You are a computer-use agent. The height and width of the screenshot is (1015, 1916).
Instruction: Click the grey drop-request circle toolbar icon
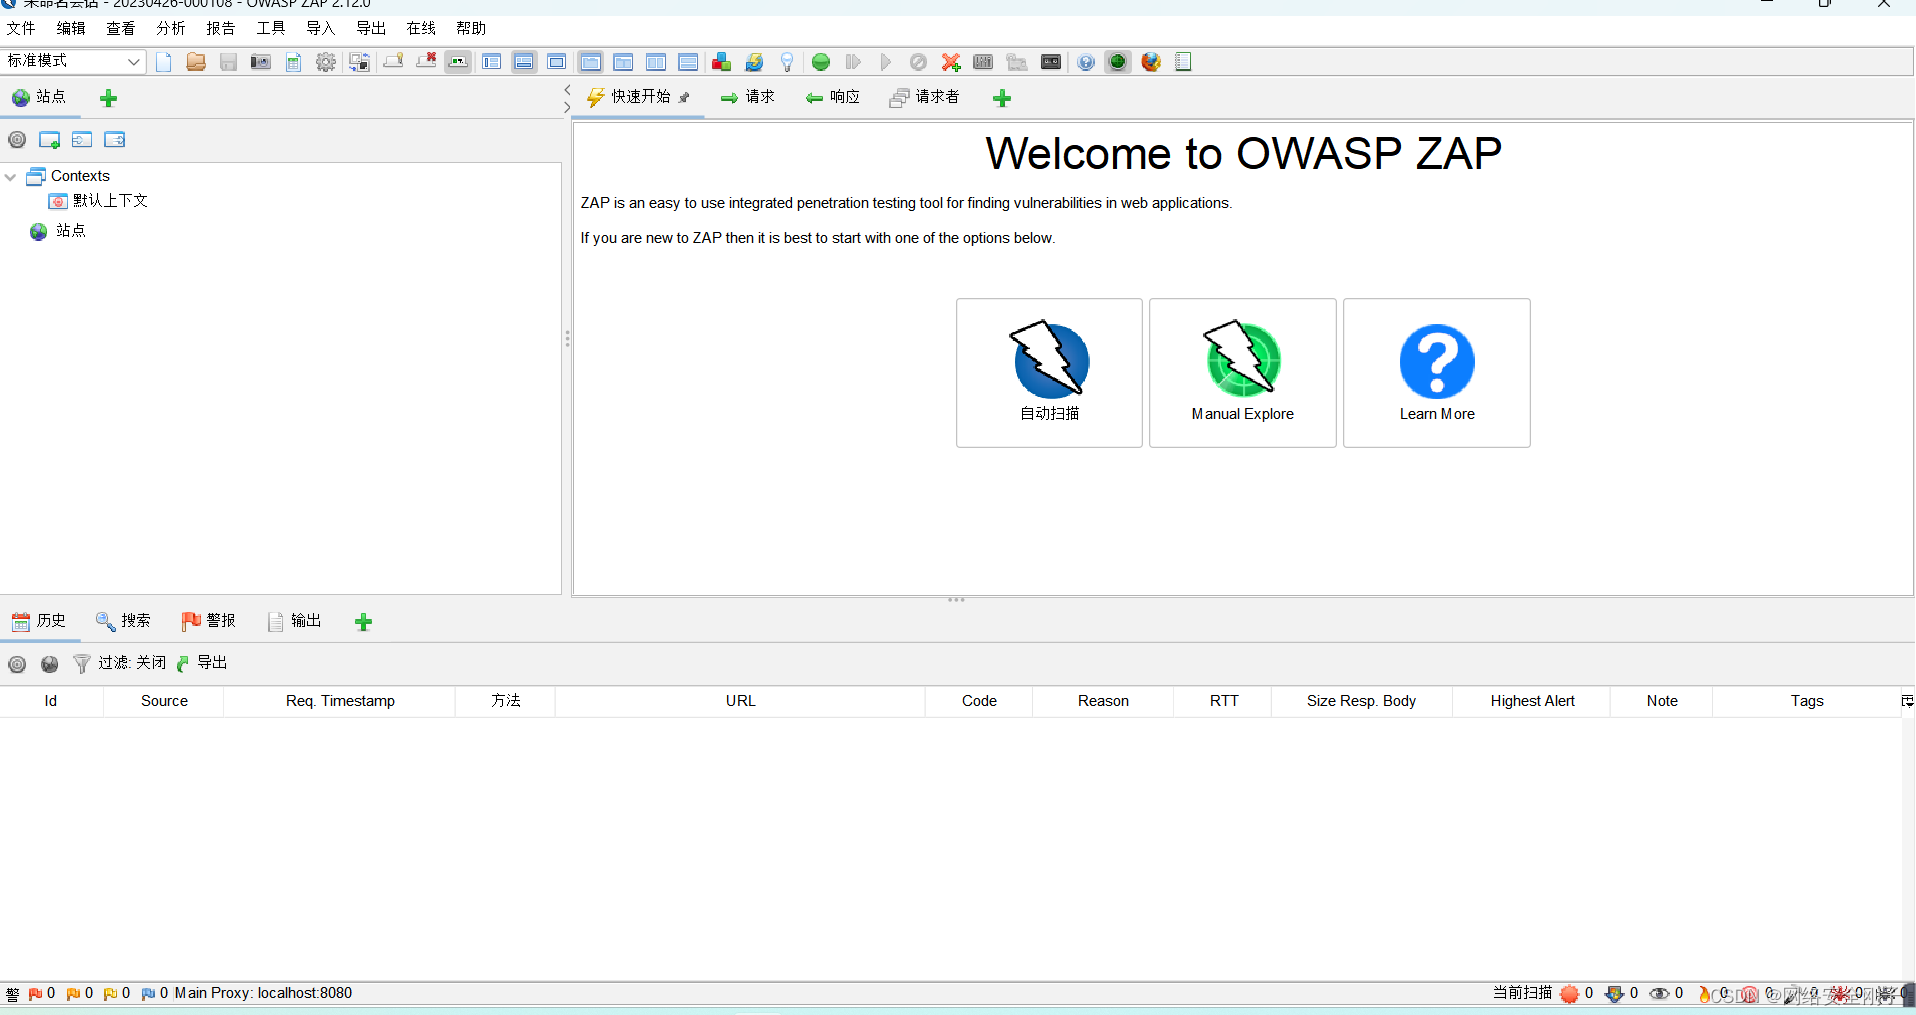click(x=918, y=62)
